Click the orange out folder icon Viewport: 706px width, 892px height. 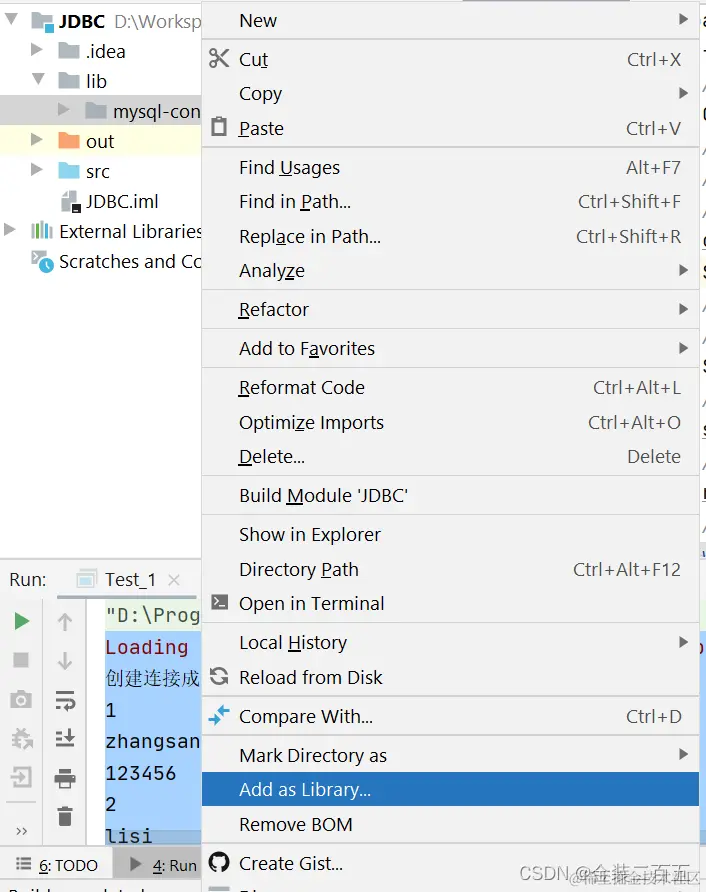69,140
